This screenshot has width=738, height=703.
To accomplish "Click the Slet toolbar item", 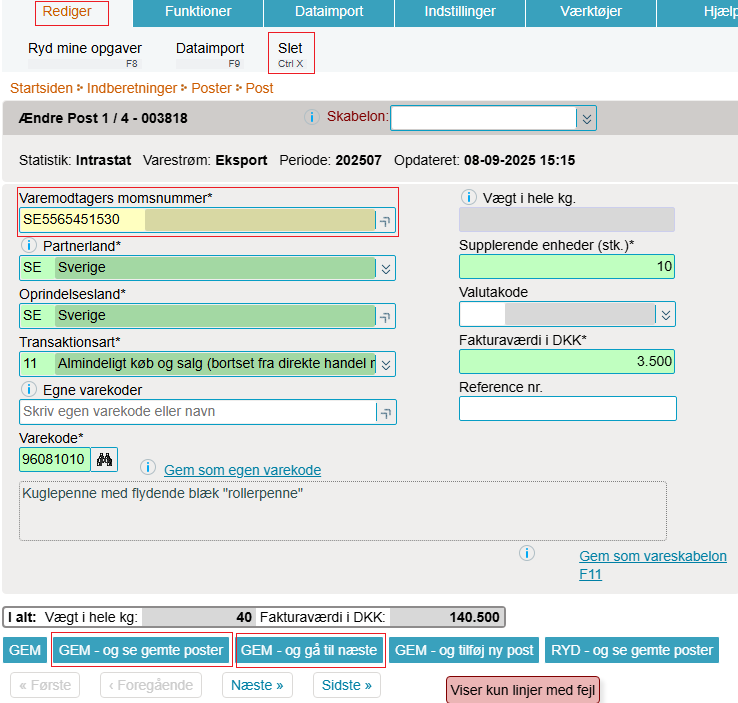I will tap(291, 53).
